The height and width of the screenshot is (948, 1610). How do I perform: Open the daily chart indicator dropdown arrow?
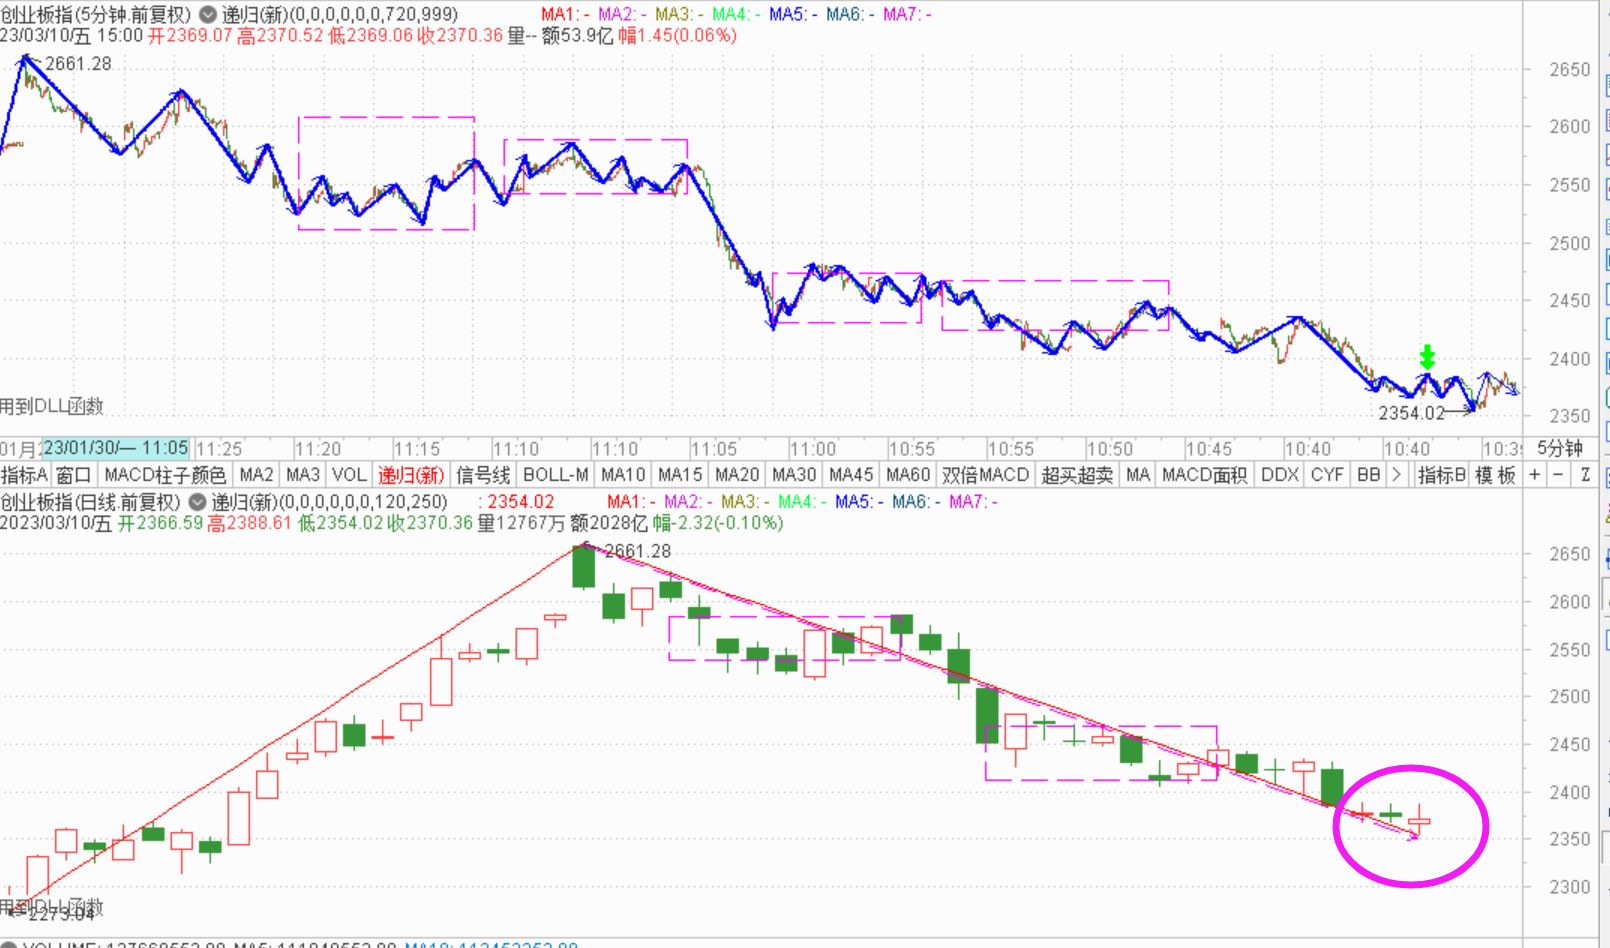(198, 502)
